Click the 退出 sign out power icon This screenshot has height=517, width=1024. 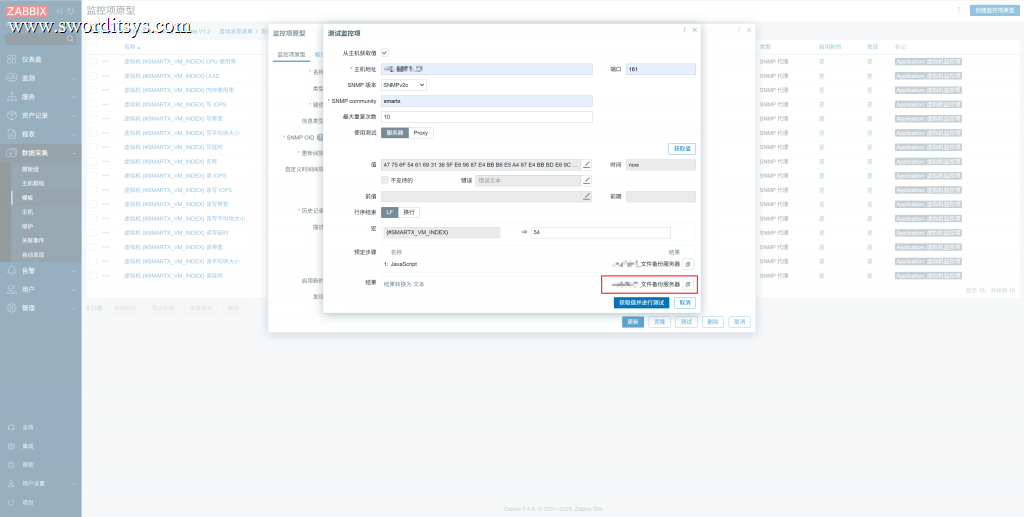click(11, 502)
